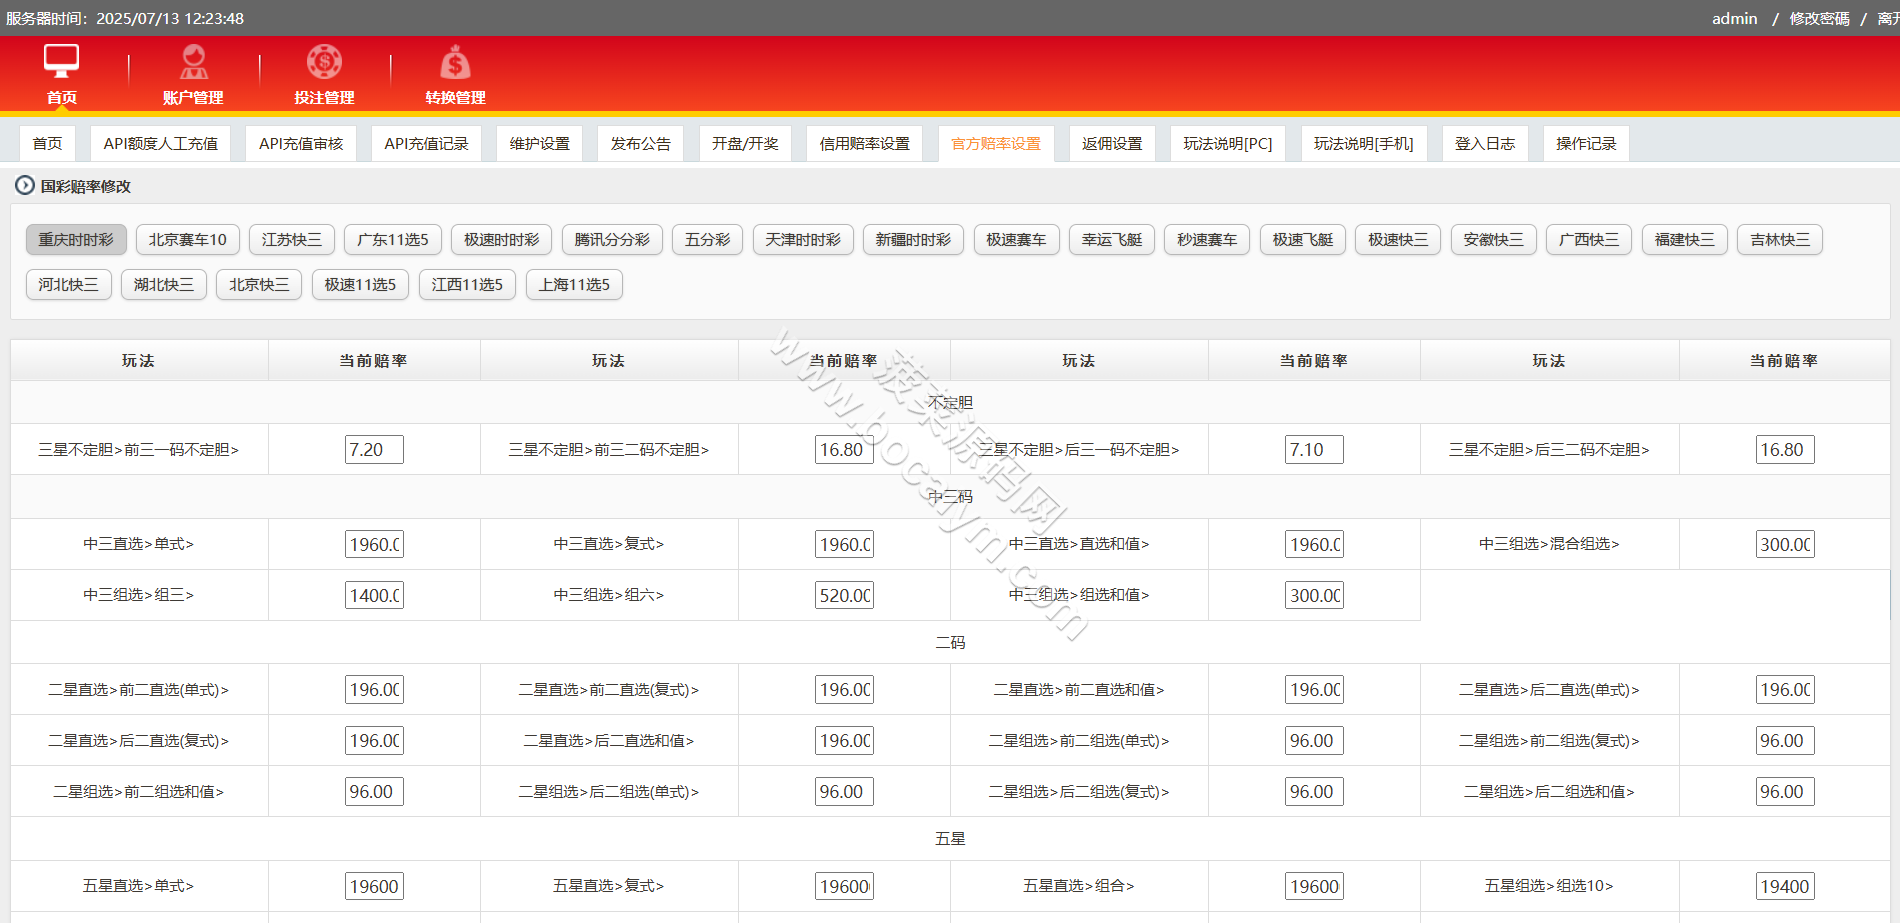Select the 腾讯分分彩 lottery button
Image resolution: width=1900 pixels, height=923 pixels.
tap(612, 239)
